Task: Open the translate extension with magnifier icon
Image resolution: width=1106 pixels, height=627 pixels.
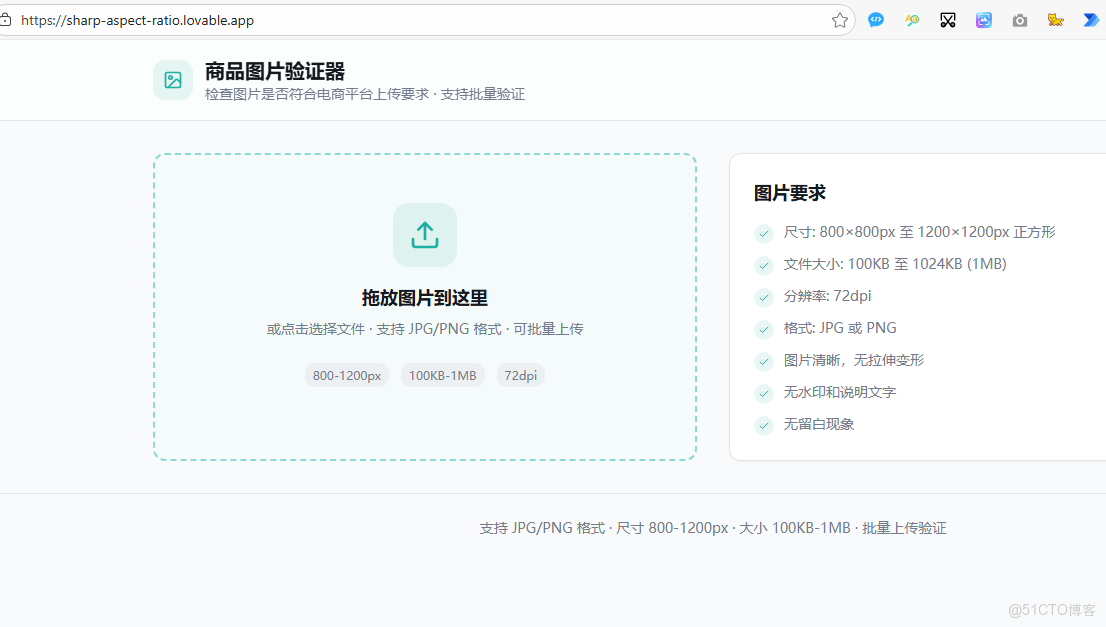Action: coord(911,19)
